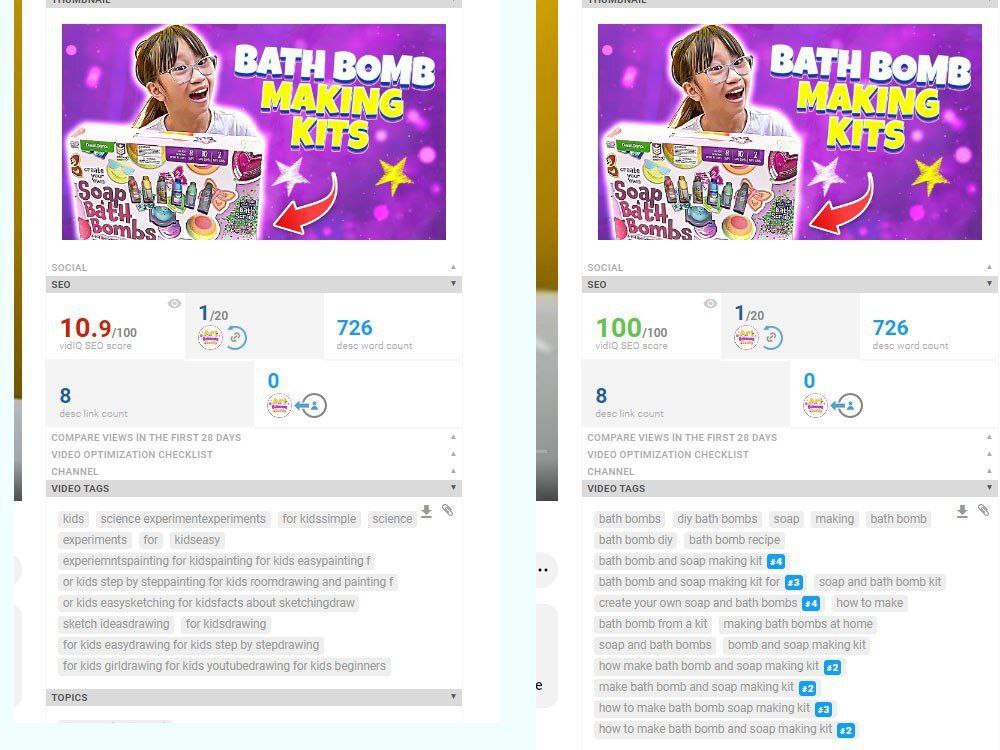This screenshot has height=750, width=1000.
Task: Open the right Channel section header
Action: click(790, 471)
